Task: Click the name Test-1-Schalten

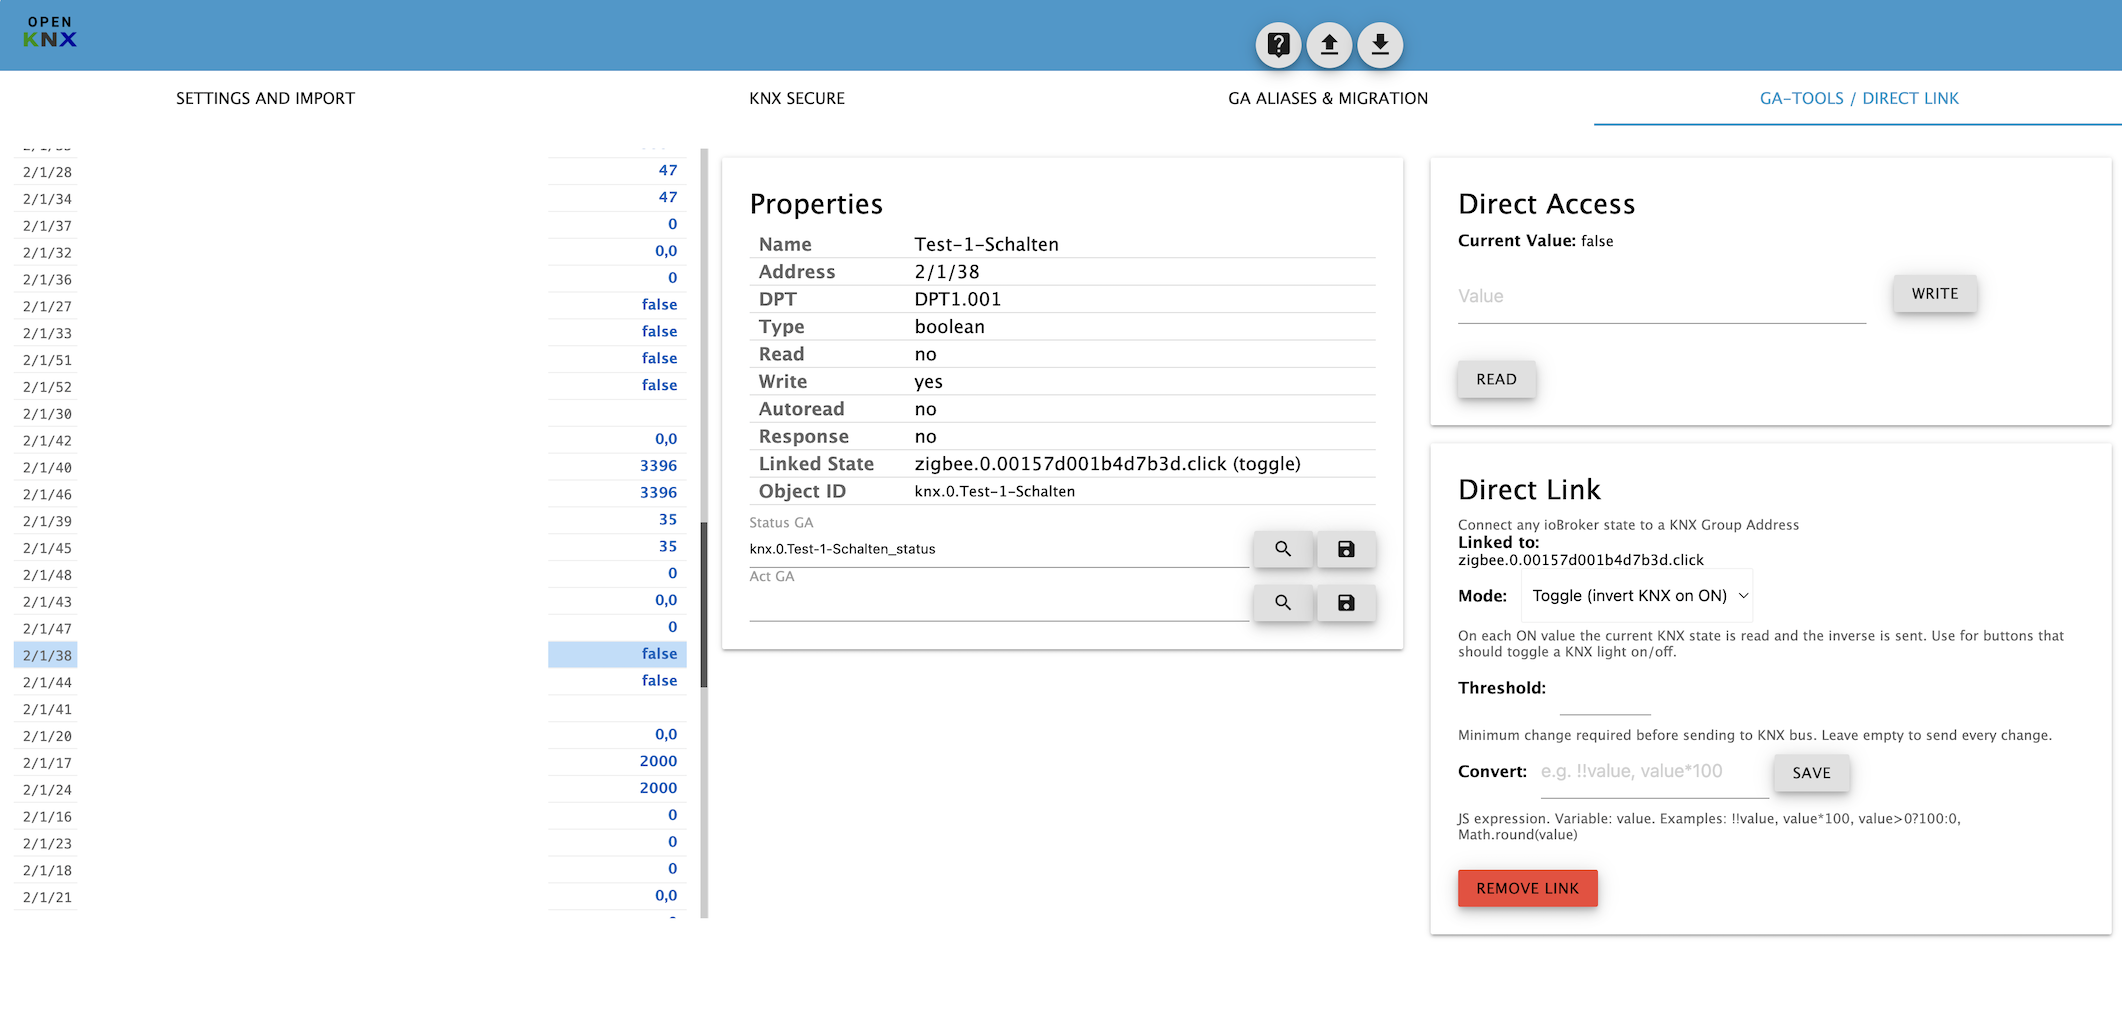Action: tap(986, 245)
